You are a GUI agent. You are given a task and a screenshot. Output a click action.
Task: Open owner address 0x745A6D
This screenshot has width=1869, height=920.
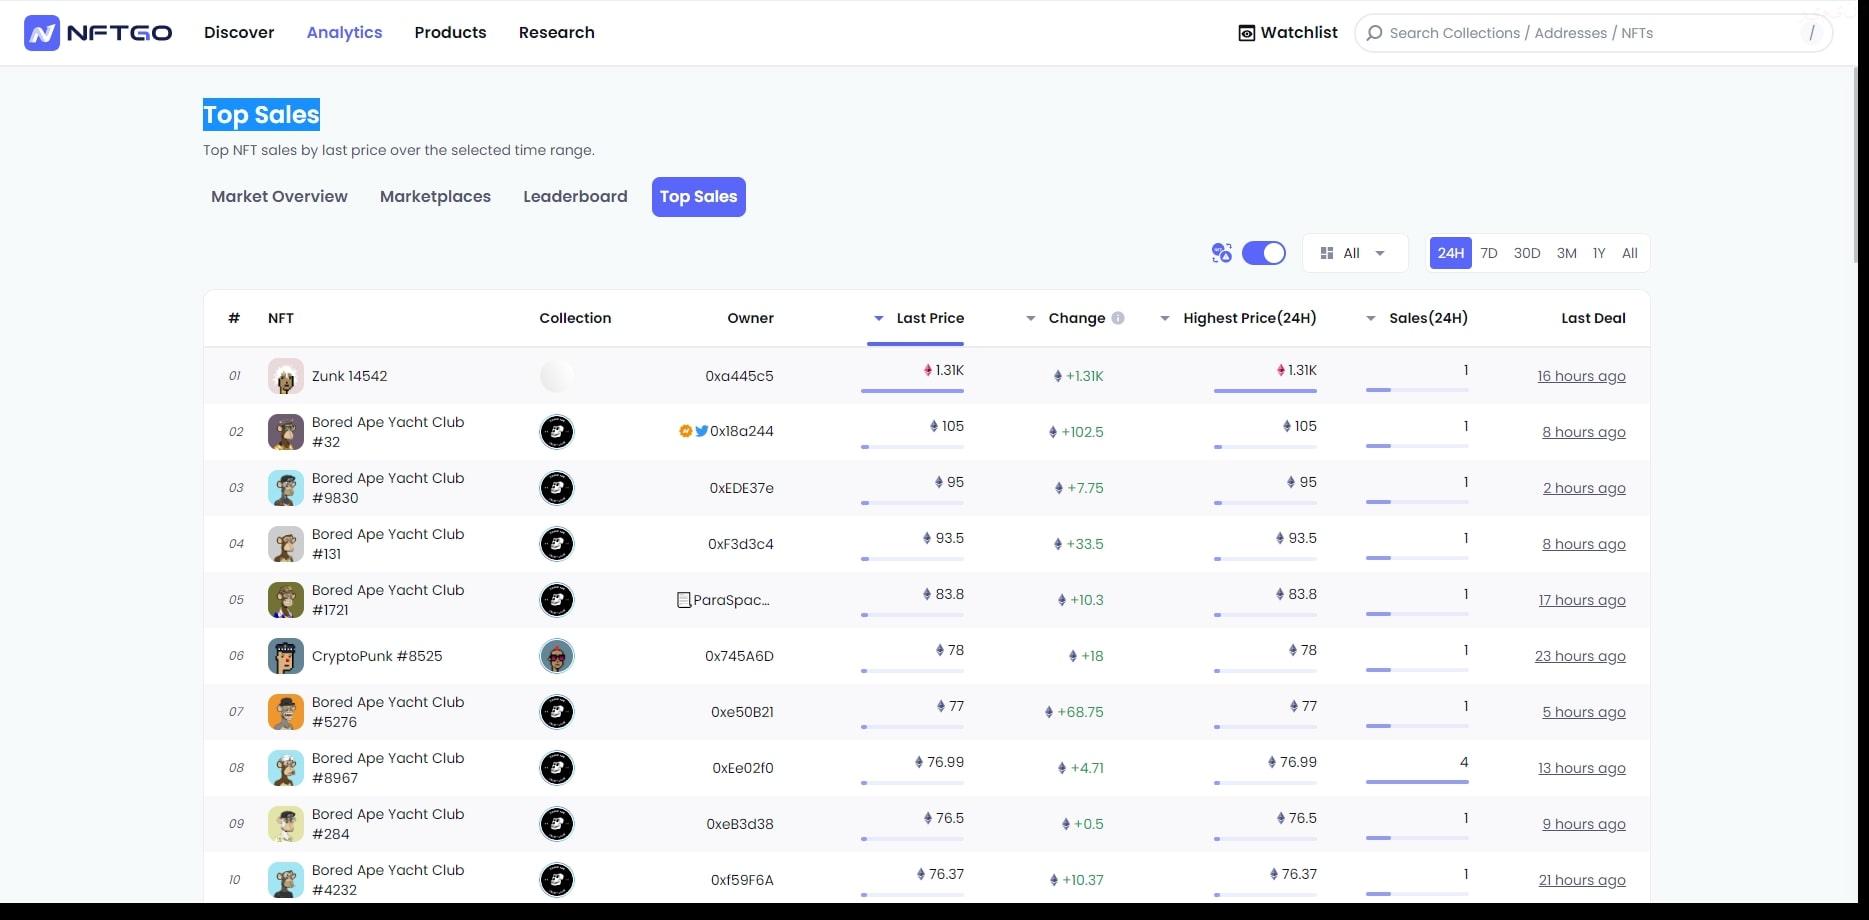click(x=739, y=656)
